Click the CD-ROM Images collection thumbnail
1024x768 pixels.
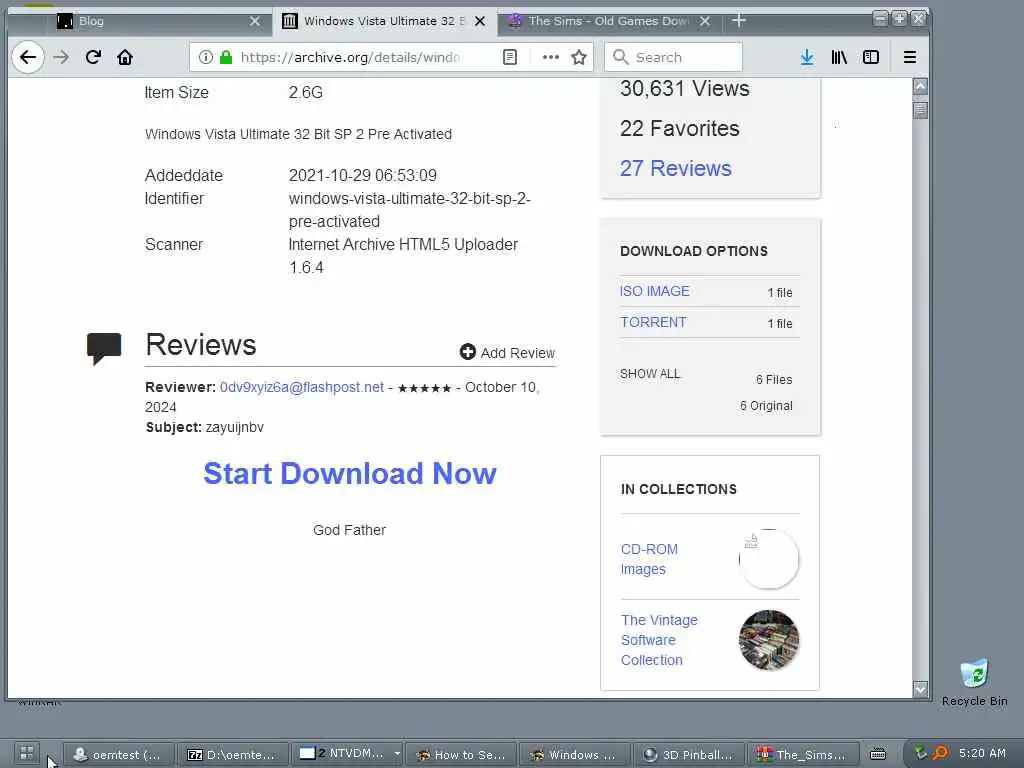(769, 559)
